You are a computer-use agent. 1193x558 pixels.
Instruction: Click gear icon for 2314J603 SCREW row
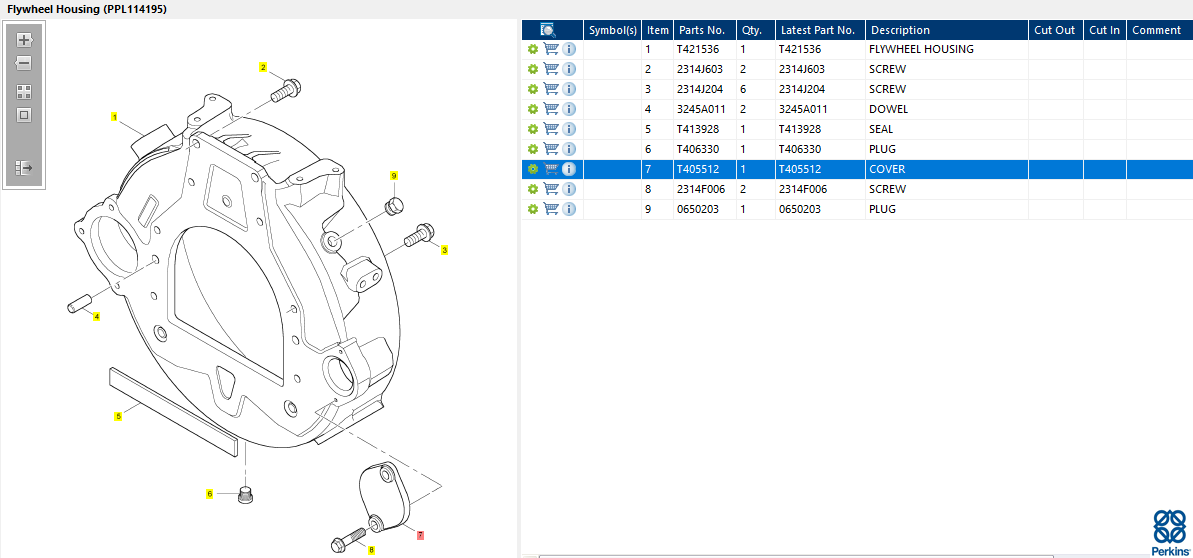click(x=533, y=69)
